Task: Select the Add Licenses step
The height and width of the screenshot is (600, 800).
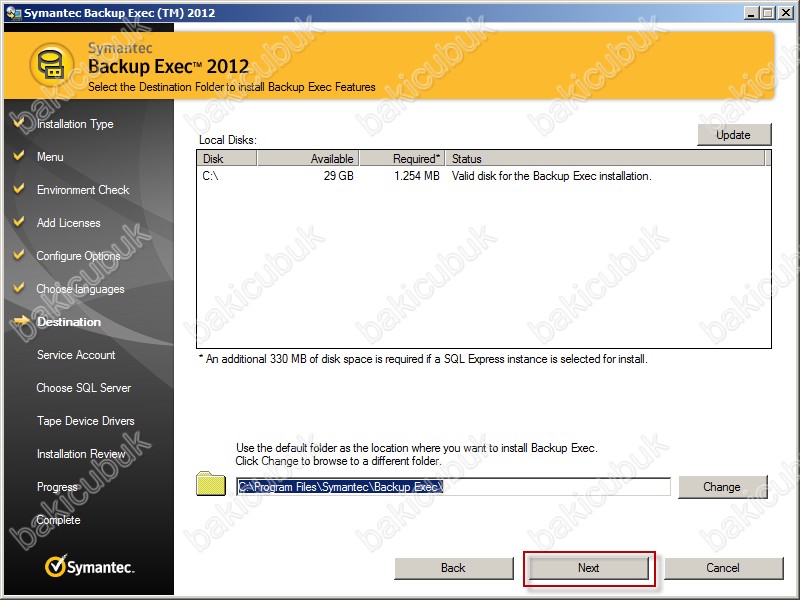Action: click(68, 223)
